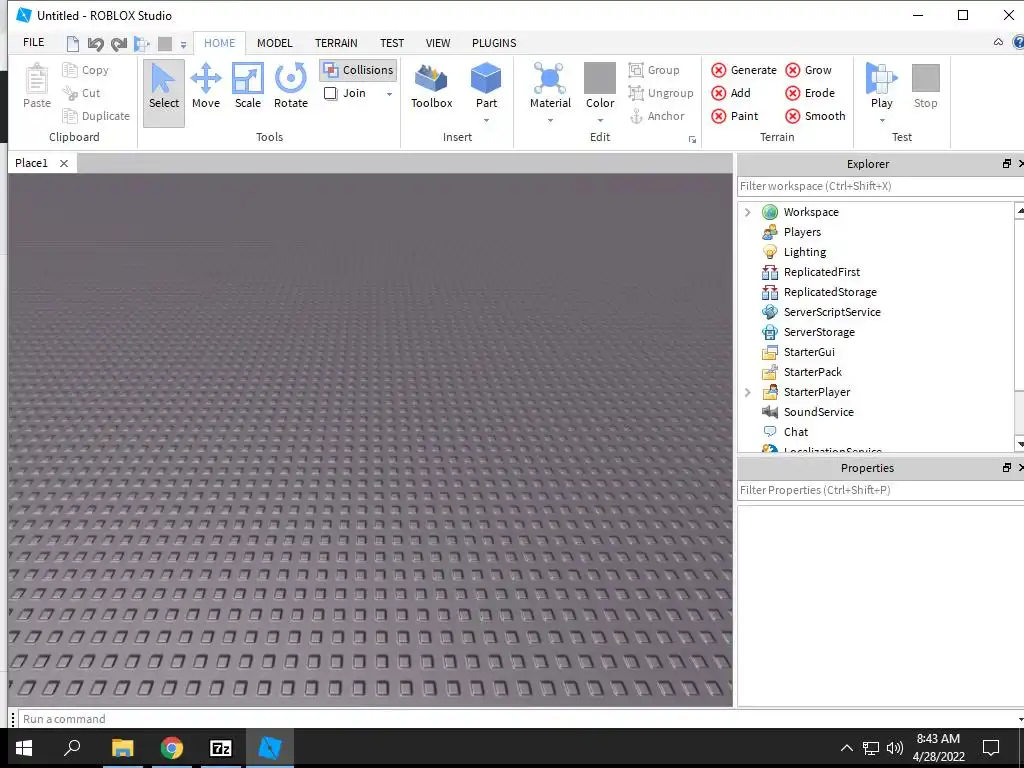Switch to the TEST tab
The height and width of the screenshot is (768, 1024).
[392, 43]
